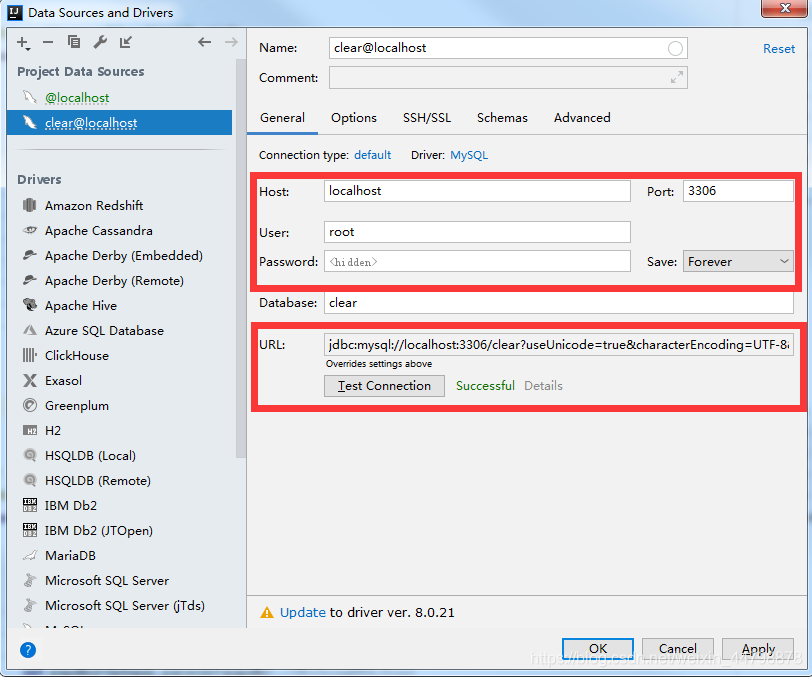Click Test Connection button

[384, 386]
